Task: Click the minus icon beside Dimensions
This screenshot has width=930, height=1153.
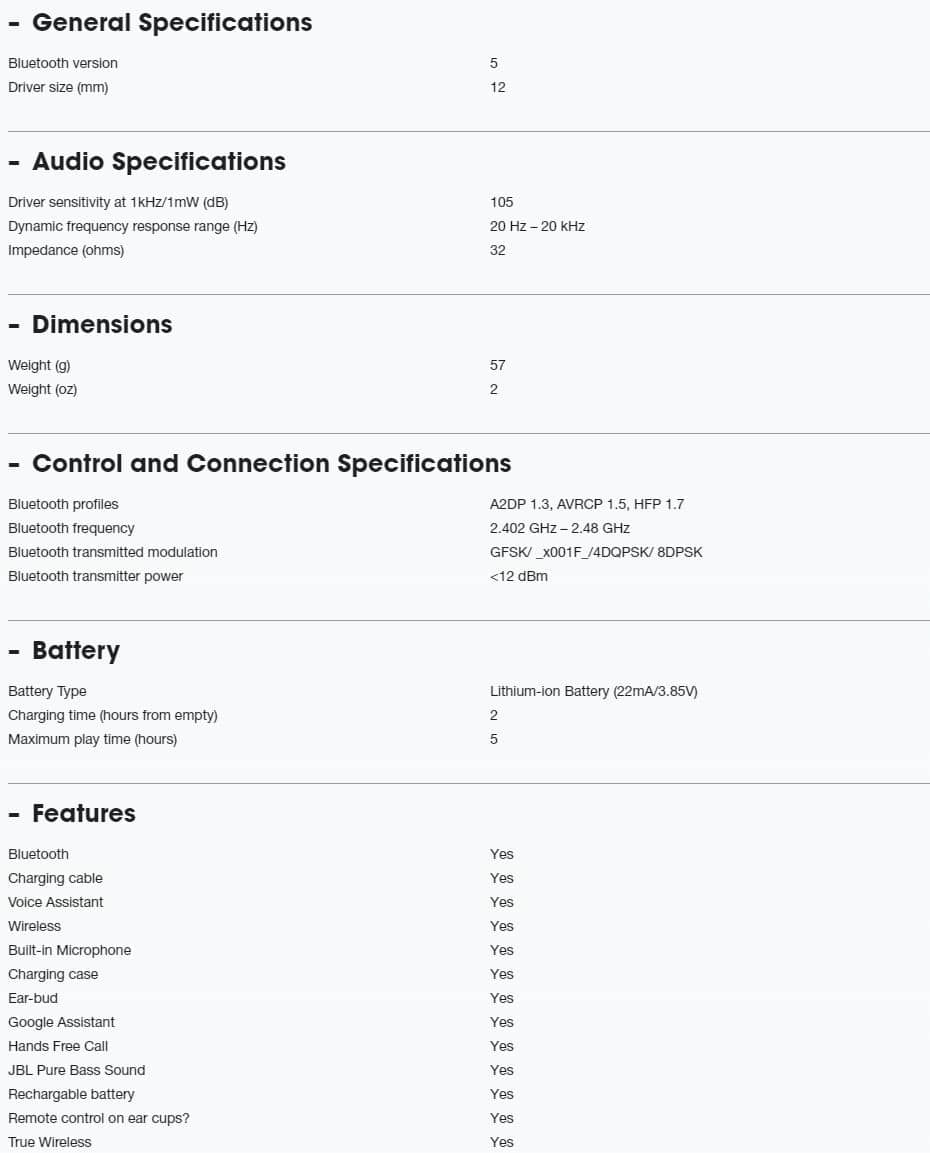Action: point(14,326)
